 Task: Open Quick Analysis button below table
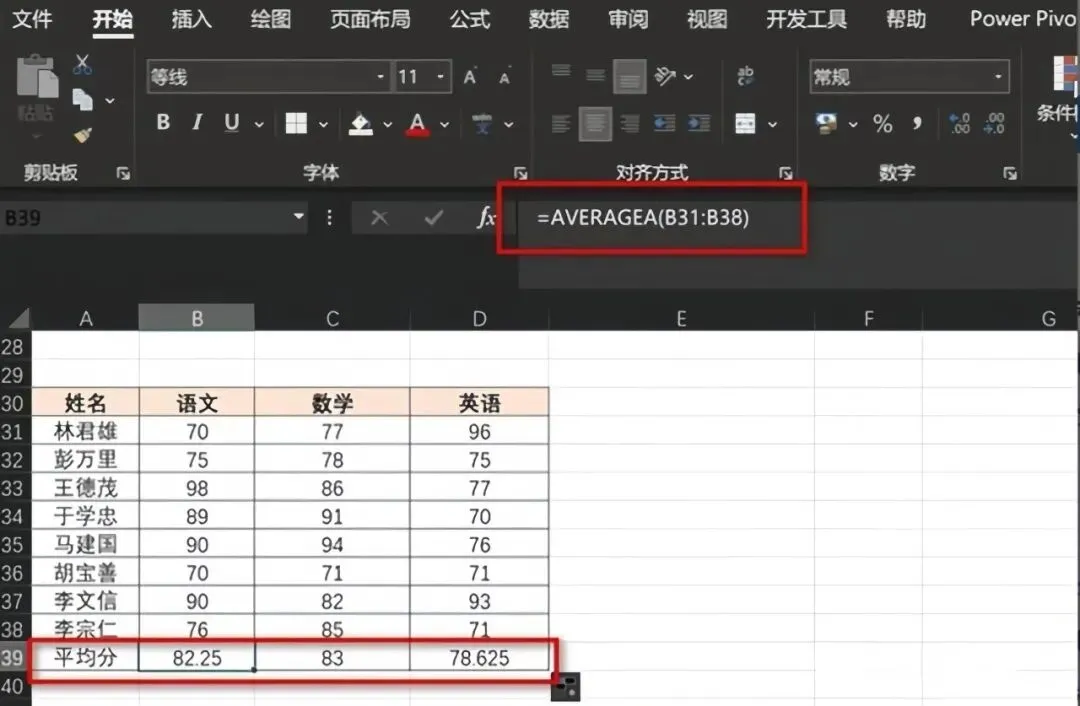click(x=565, y=686)
